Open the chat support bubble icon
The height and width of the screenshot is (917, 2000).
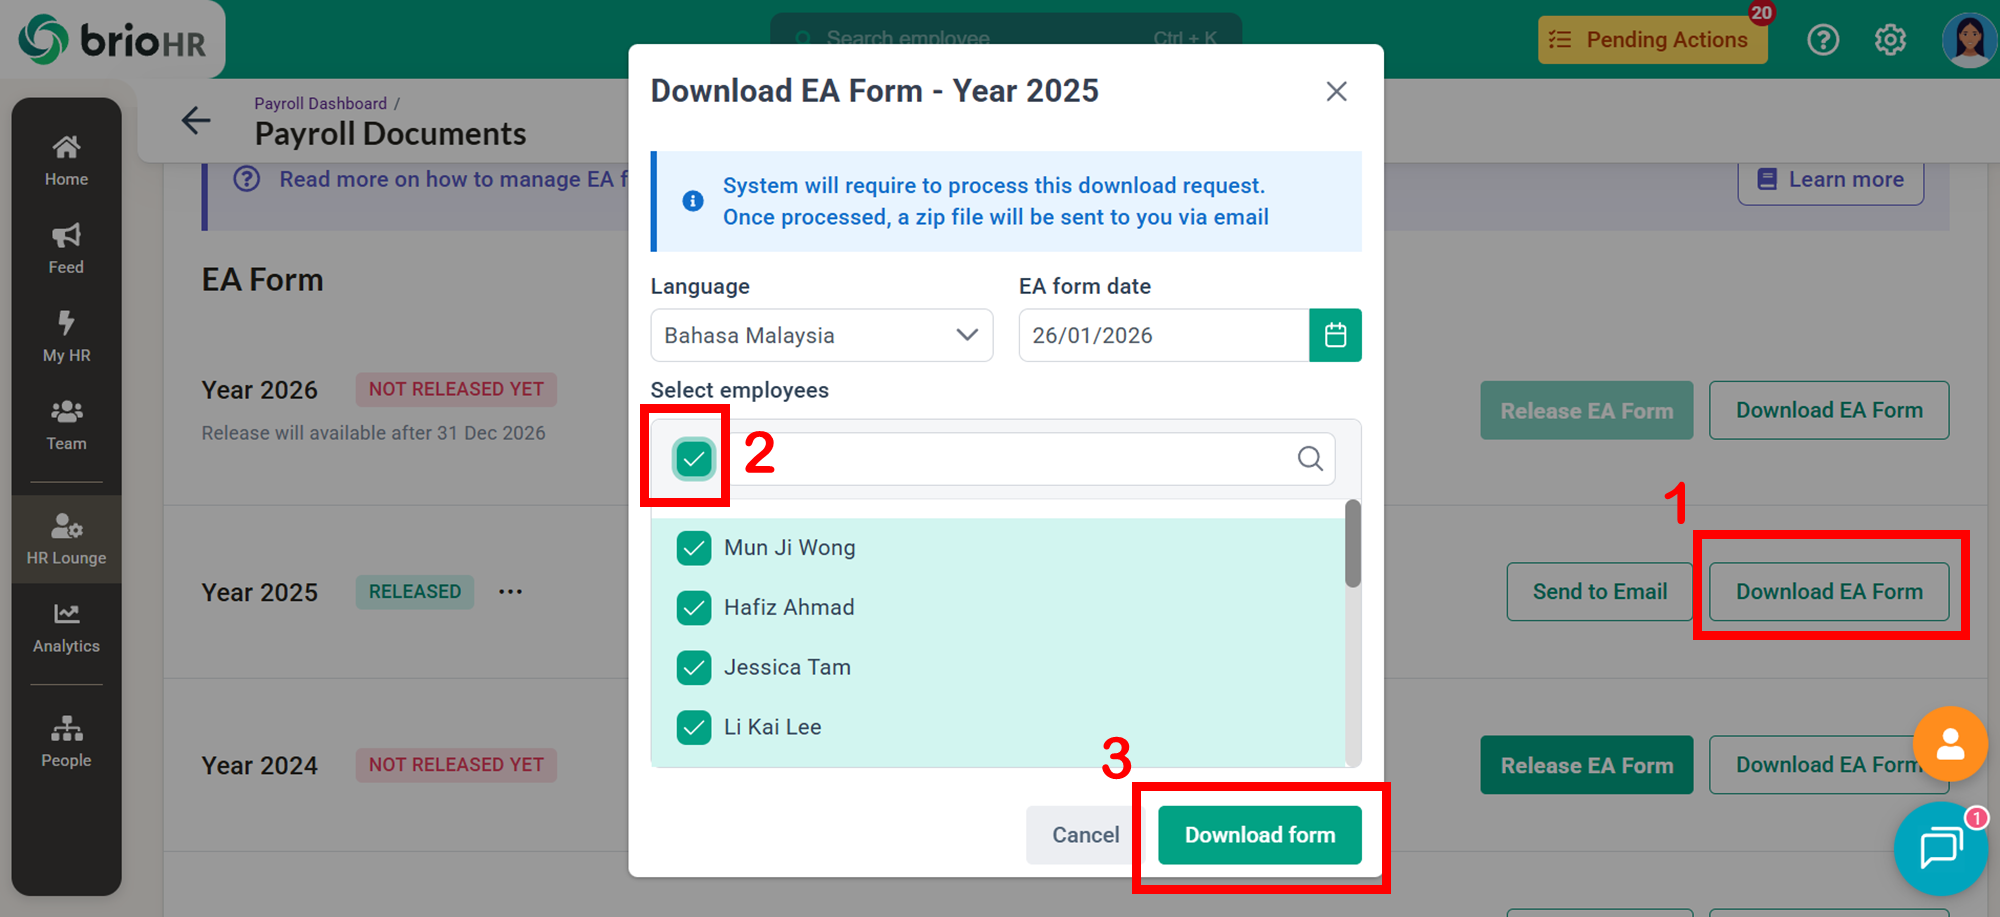[1940, 848]
